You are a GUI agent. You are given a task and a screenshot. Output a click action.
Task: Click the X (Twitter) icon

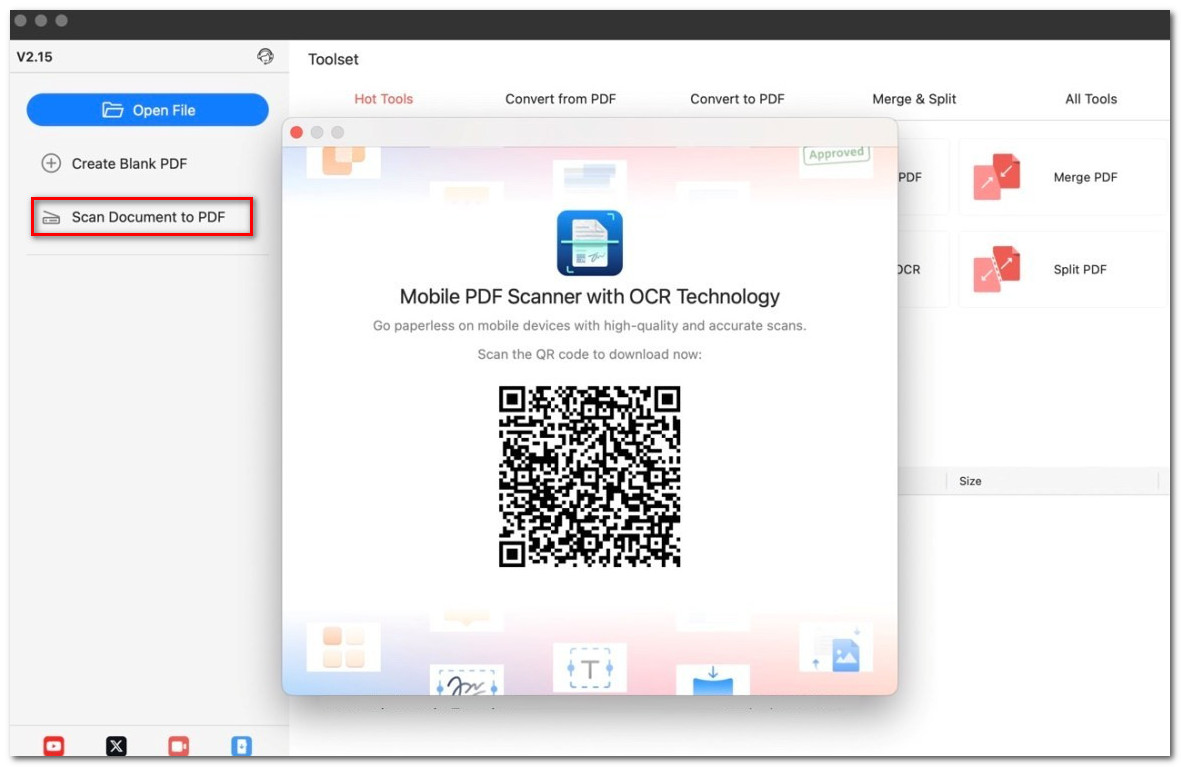(116, 746)
